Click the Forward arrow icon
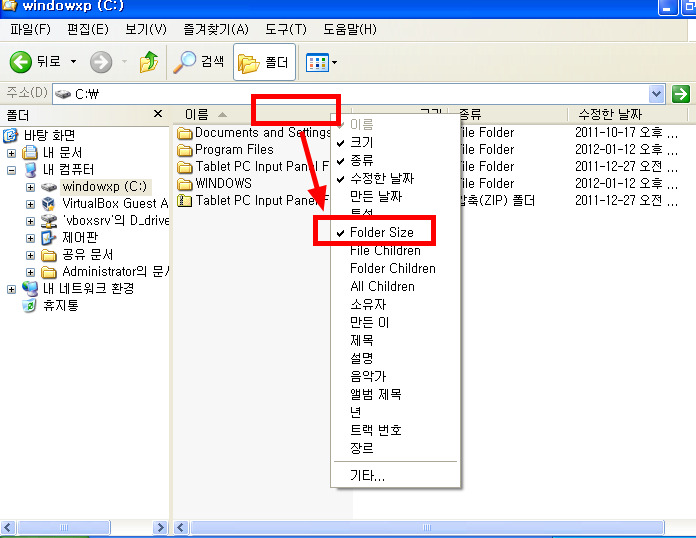696x538 pixels. click(x=101, y=62)
